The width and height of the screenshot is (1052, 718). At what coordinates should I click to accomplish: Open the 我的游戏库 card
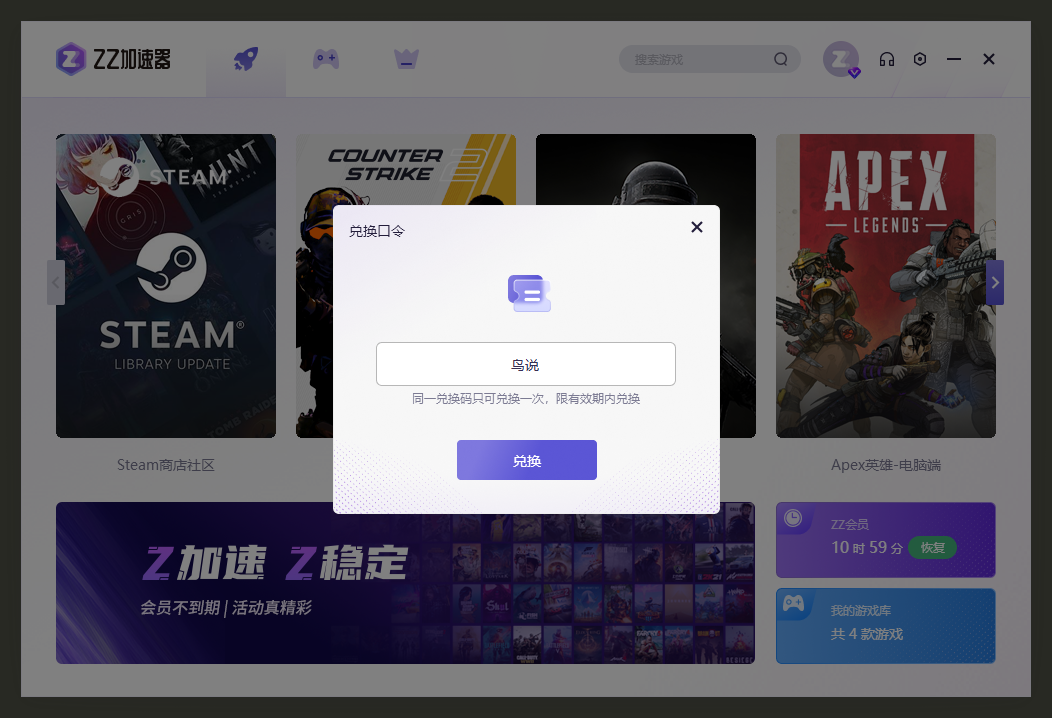tap(886, 626)
